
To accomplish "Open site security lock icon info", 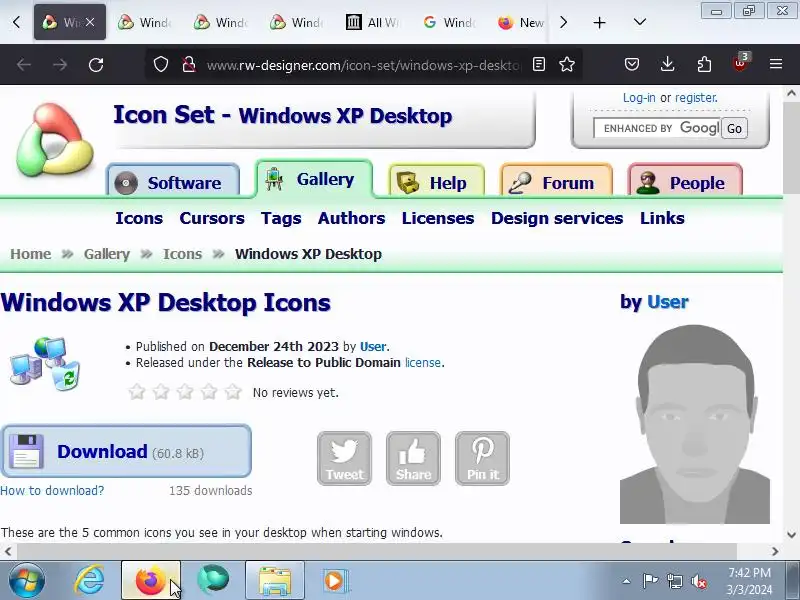I will (x=189, y=64).
